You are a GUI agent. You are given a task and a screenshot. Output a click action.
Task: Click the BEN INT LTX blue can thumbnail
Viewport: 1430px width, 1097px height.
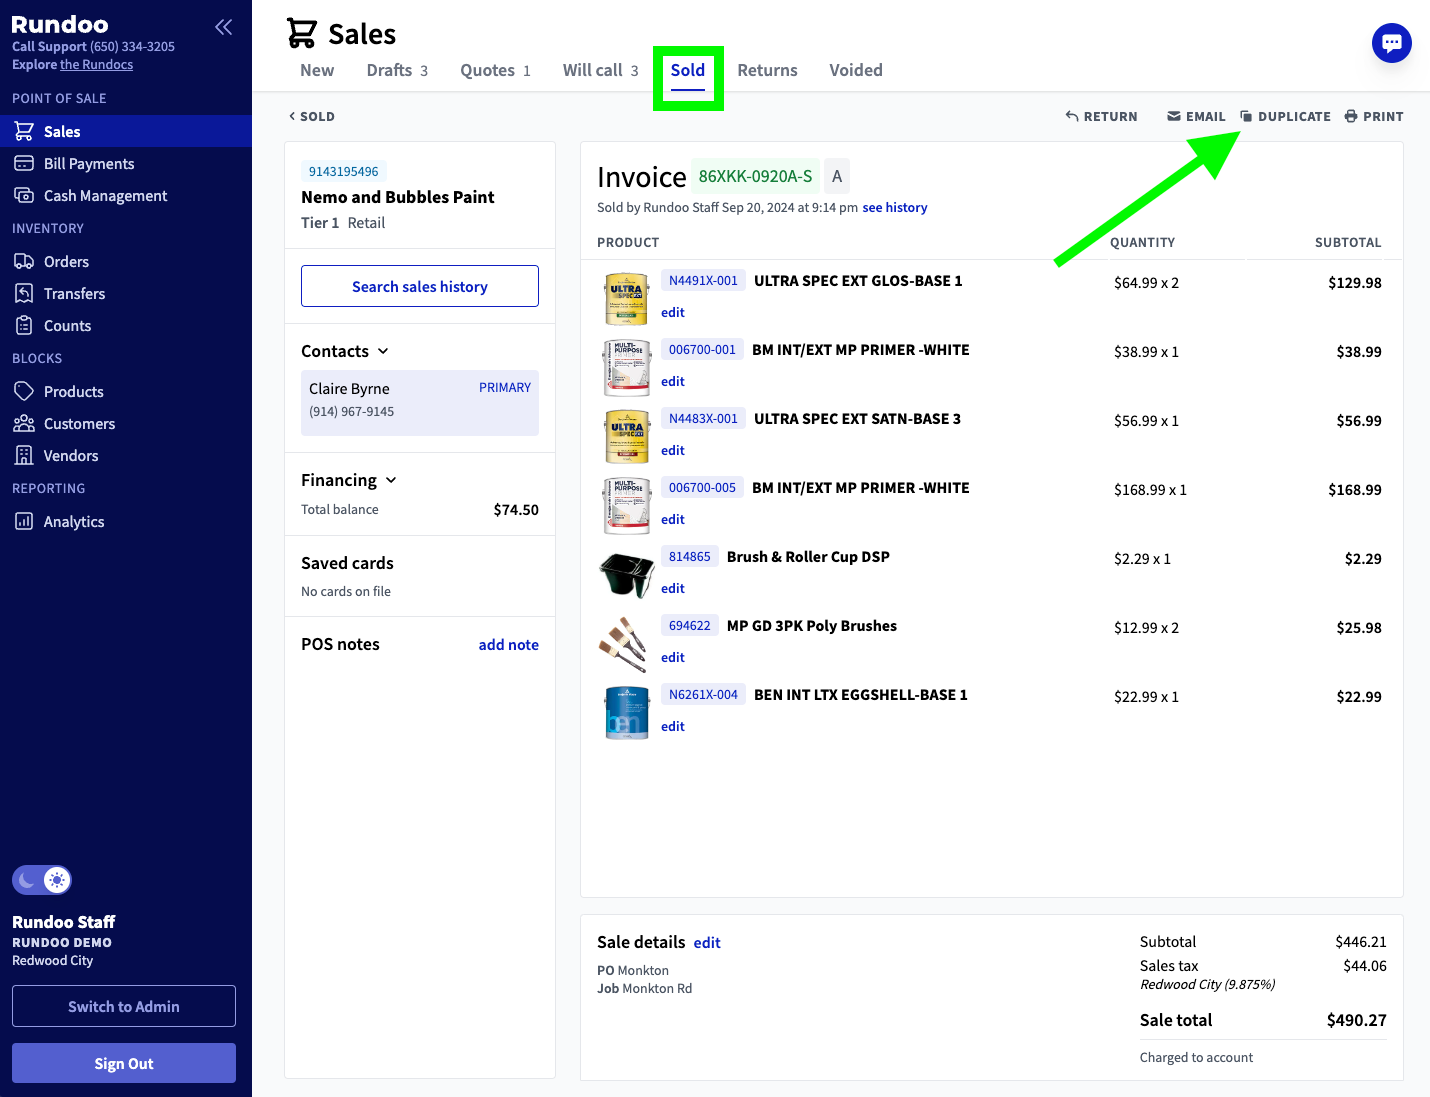[627, 712]
